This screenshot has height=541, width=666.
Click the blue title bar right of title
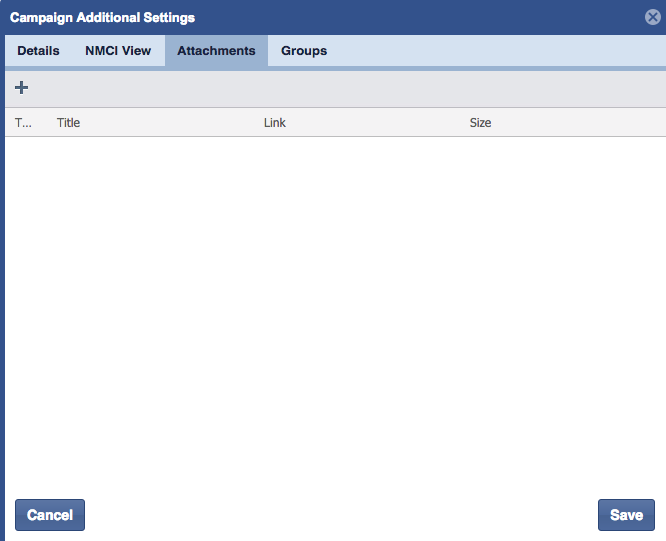coord(420,17)
